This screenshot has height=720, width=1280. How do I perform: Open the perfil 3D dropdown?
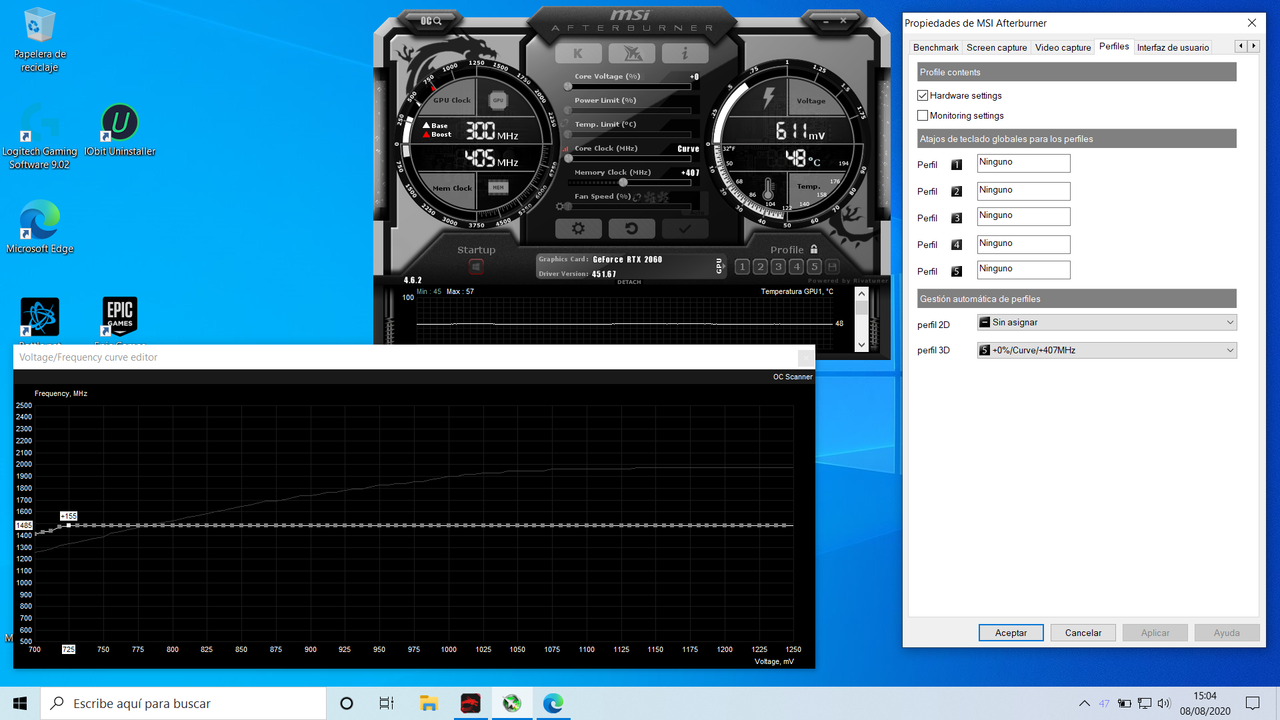[1107, 350]
